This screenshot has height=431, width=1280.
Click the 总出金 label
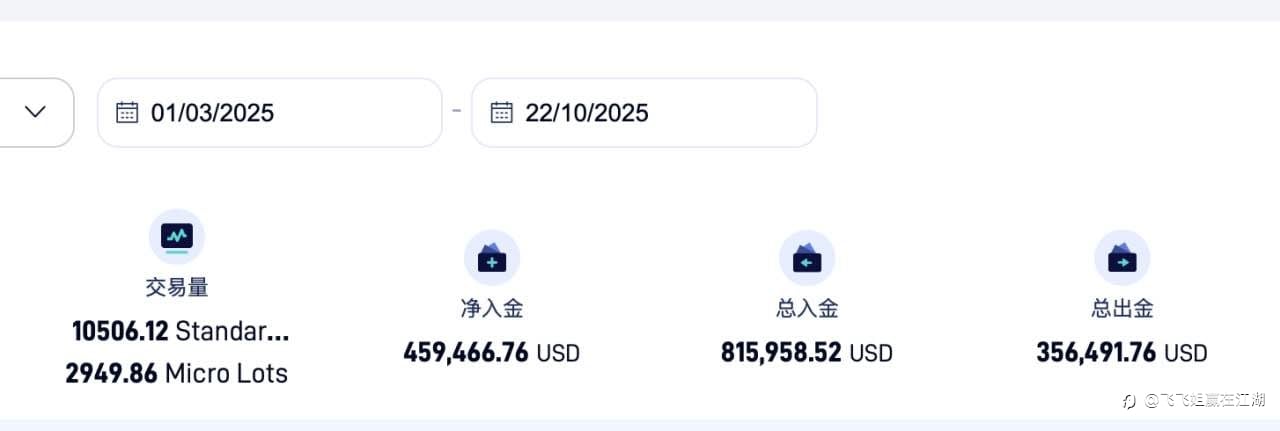(1122, 309)
